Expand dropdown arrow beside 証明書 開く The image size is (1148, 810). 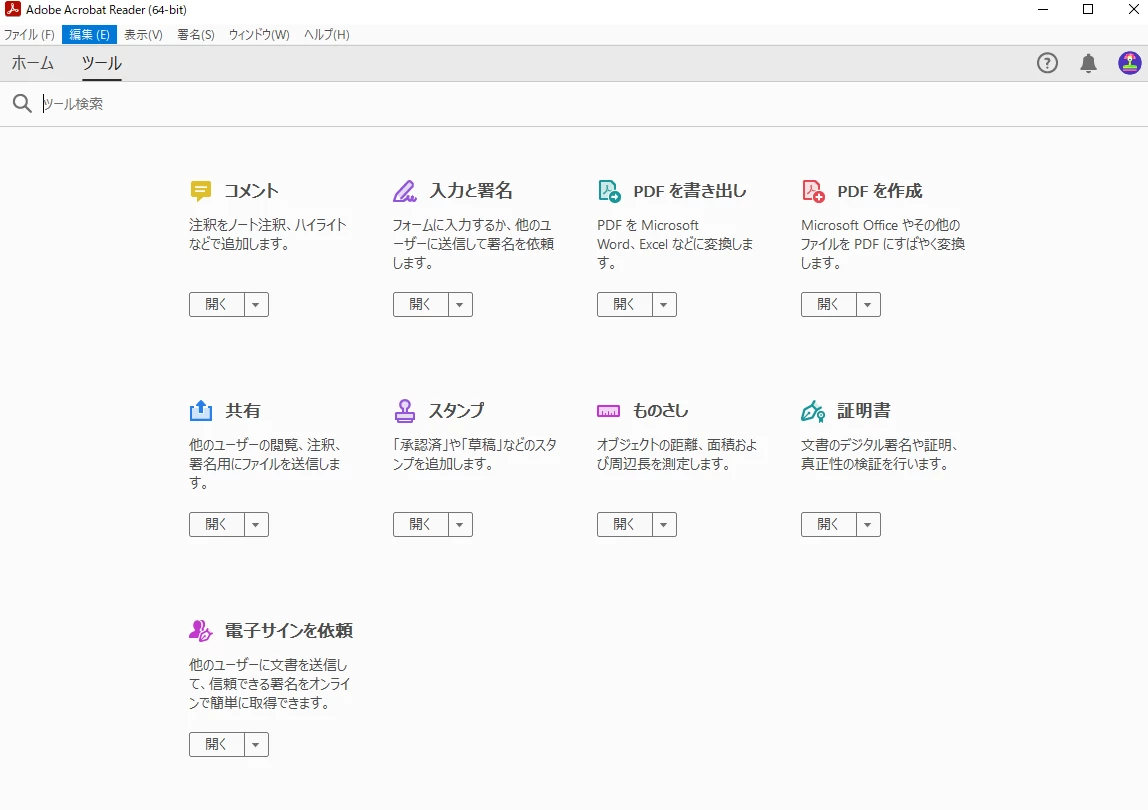click(868, 524)
